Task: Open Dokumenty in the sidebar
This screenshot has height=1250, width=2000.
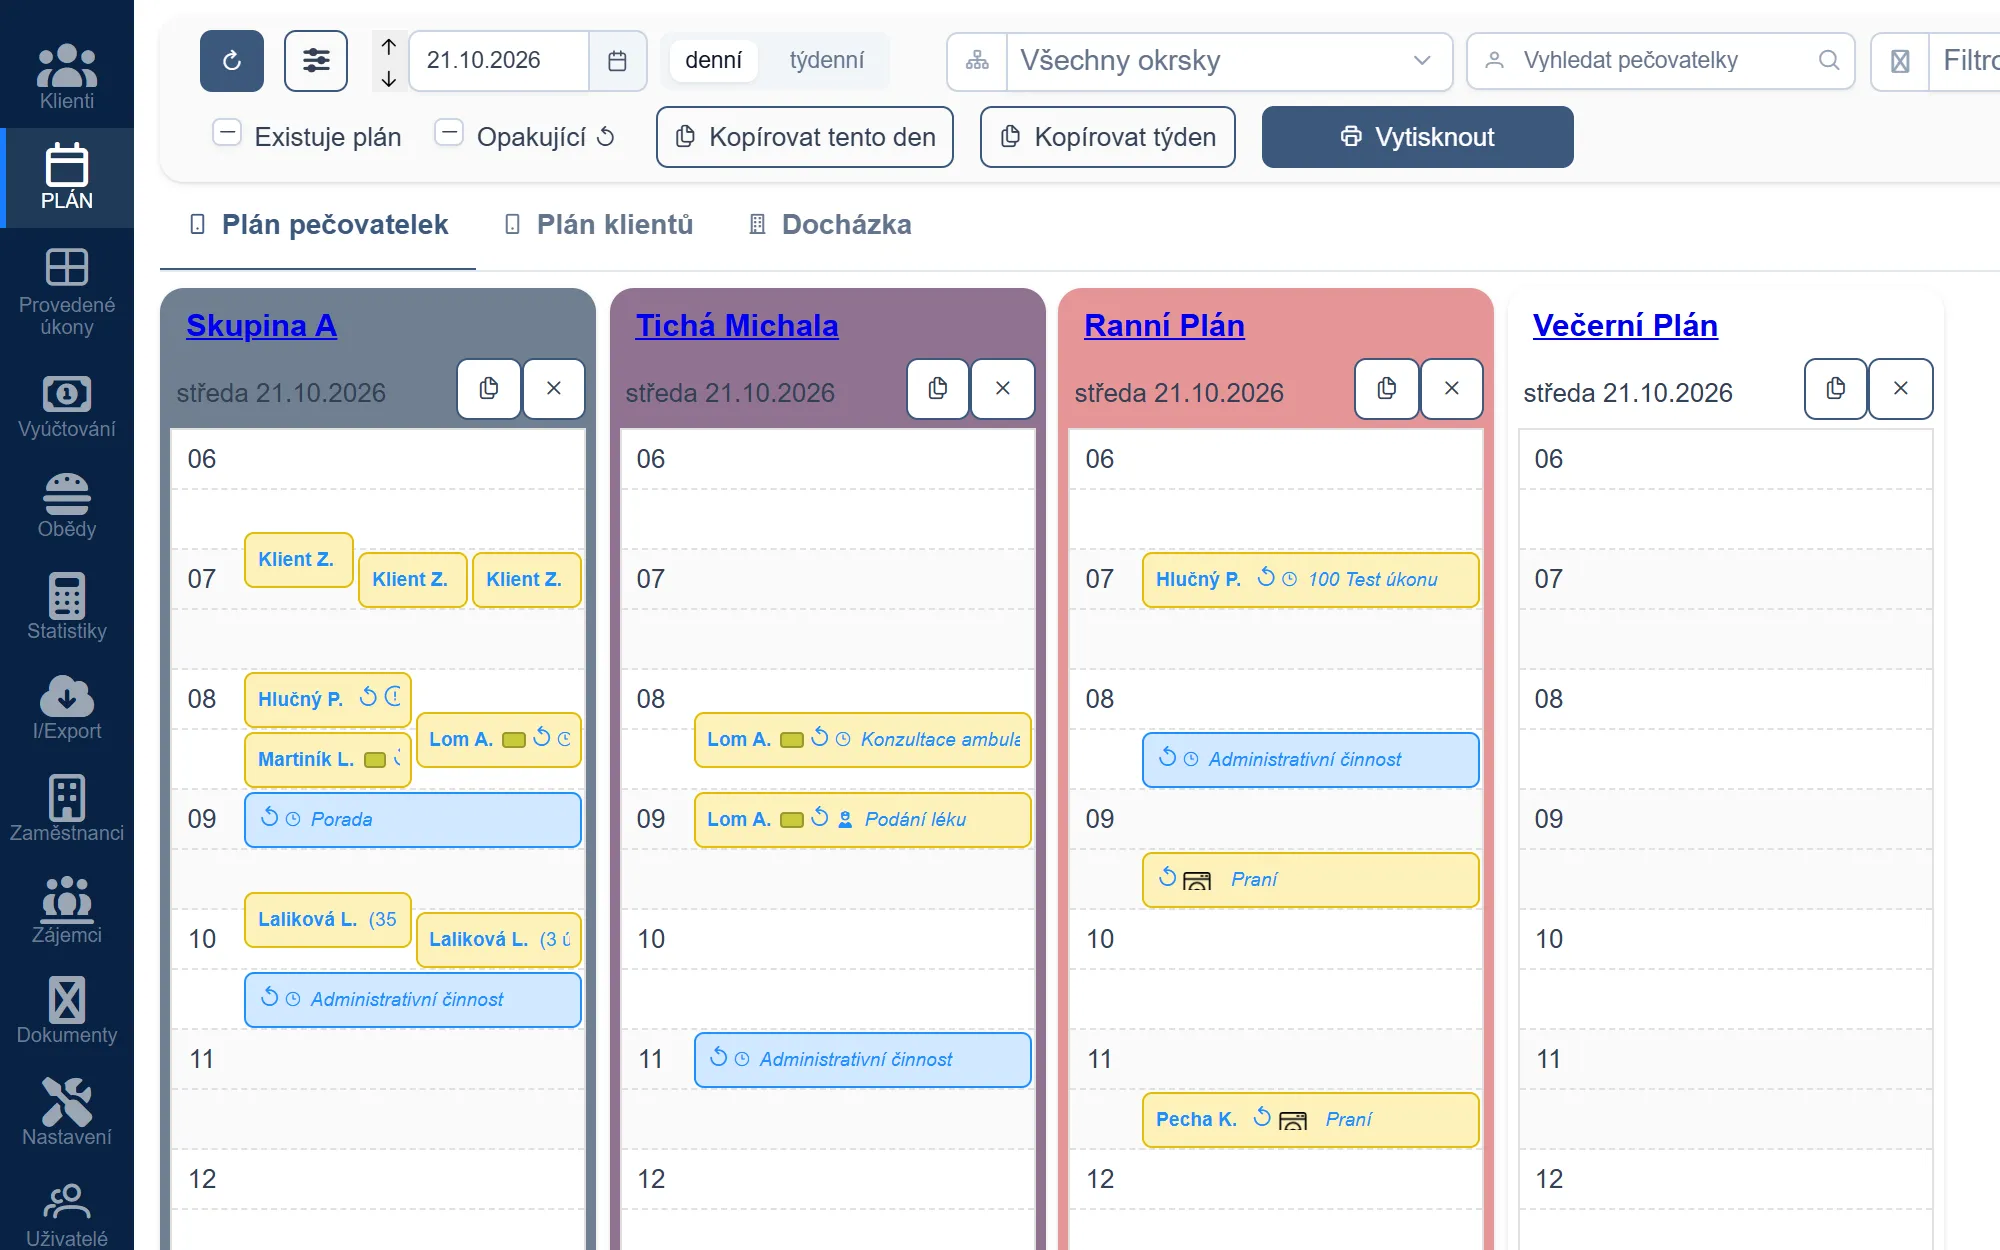Action: click(x=66, y=1010)
